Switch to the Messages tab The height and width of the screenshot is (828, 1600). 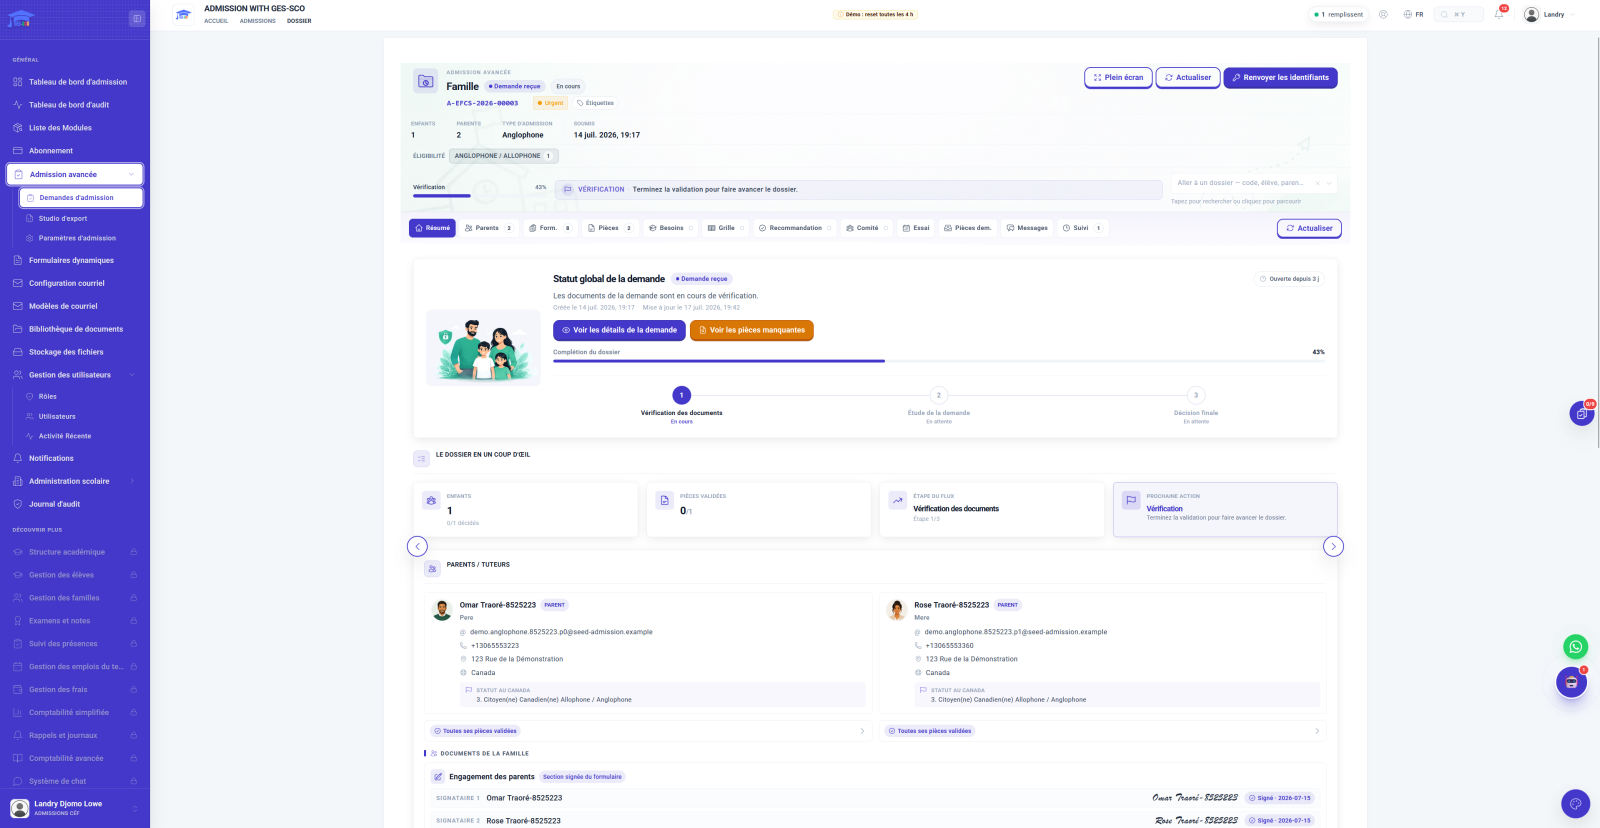(x=1027, y=228)
